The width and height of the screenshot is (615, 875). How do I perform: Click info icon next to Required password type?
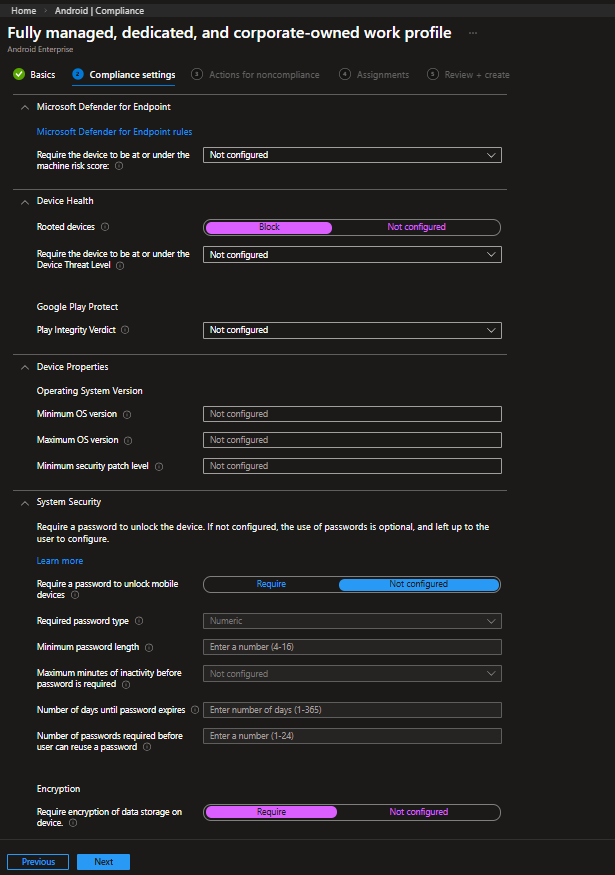(138, 621)
